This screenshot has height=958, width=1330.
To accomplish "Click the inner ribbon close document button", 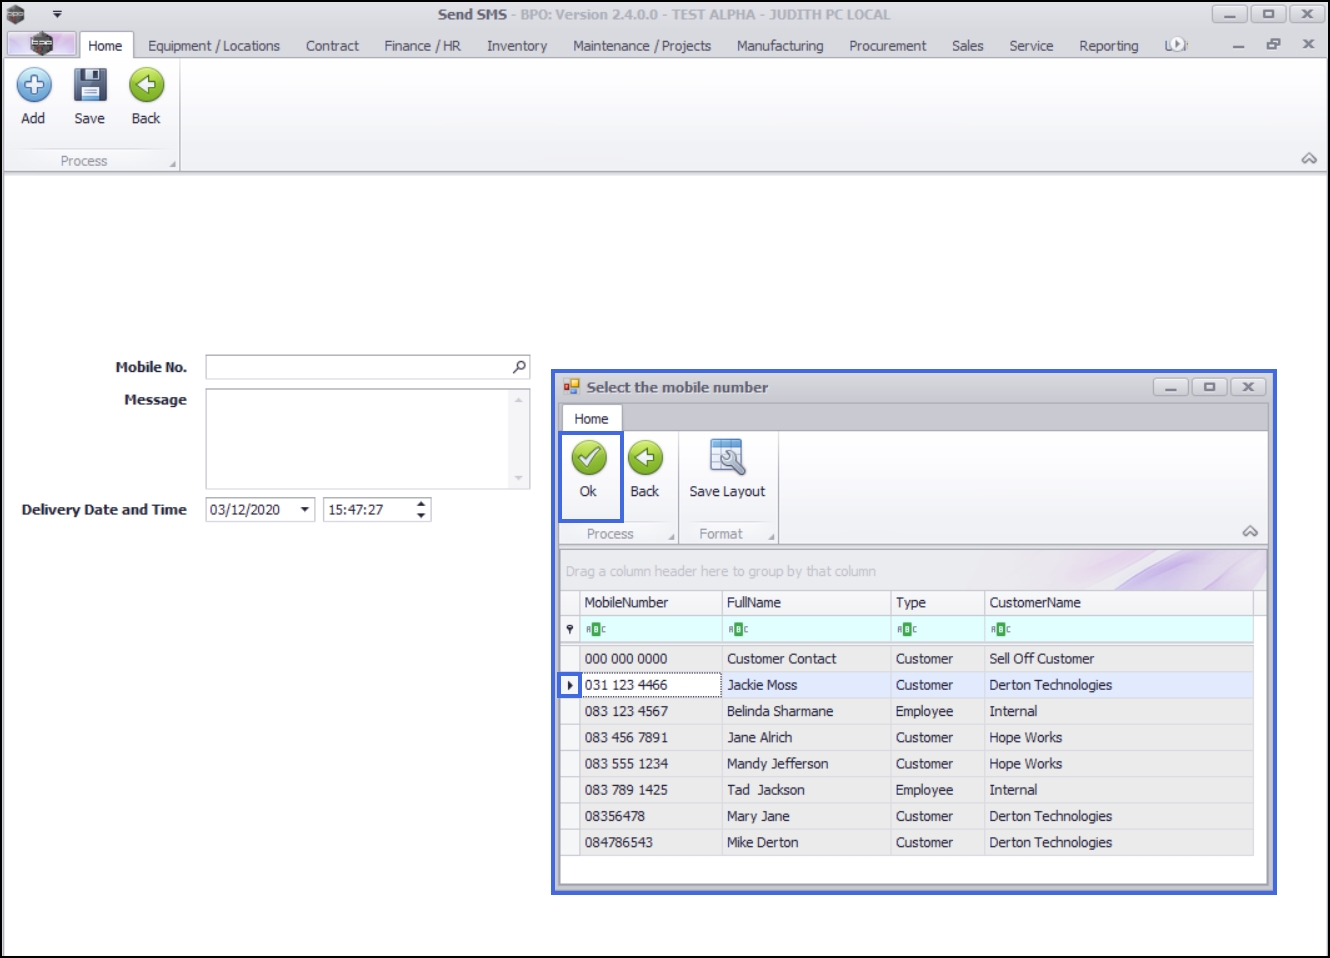I will pos(1308,44).
